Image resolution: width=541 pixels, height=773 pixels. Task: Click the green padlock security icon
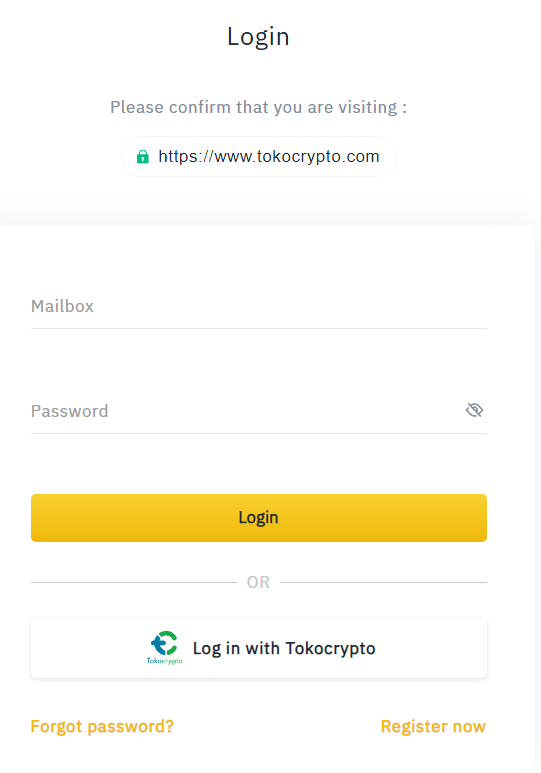143,157
